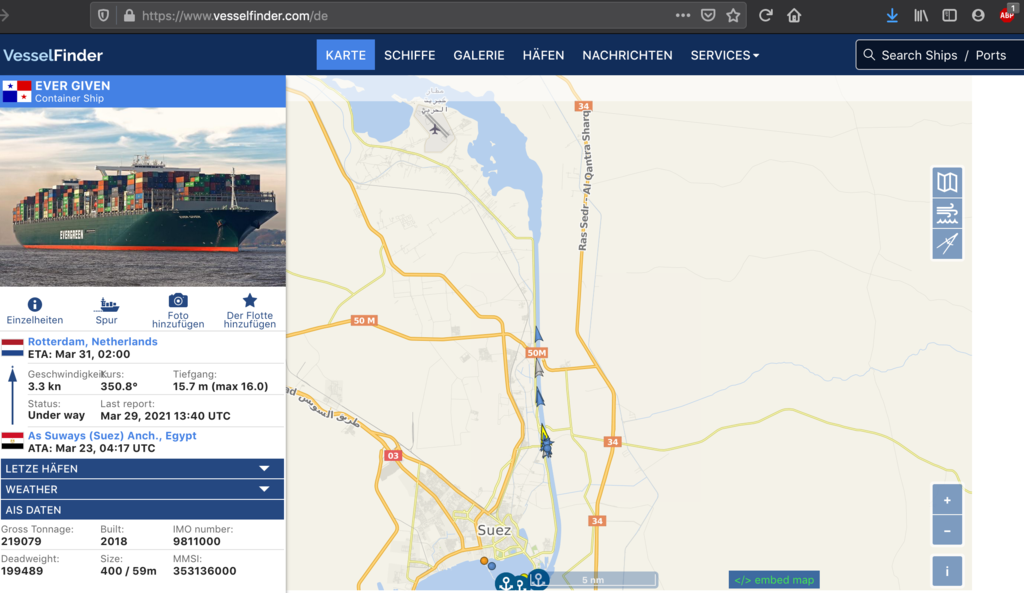Zoom out the map with minus button
Screen dimensions: 1024x593
click(947, 531)
